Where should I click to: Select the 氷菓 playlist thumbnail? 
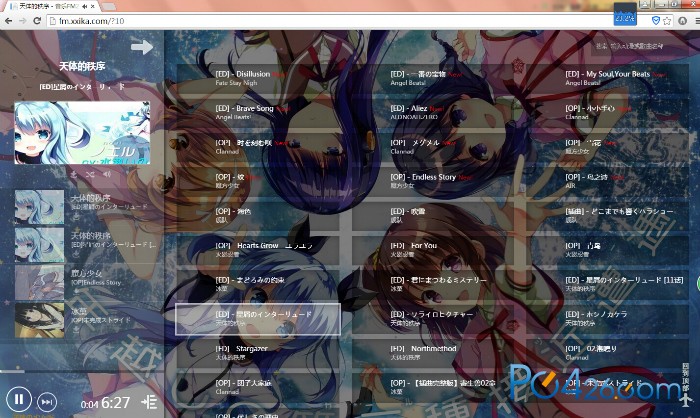(x=39, y=320)
